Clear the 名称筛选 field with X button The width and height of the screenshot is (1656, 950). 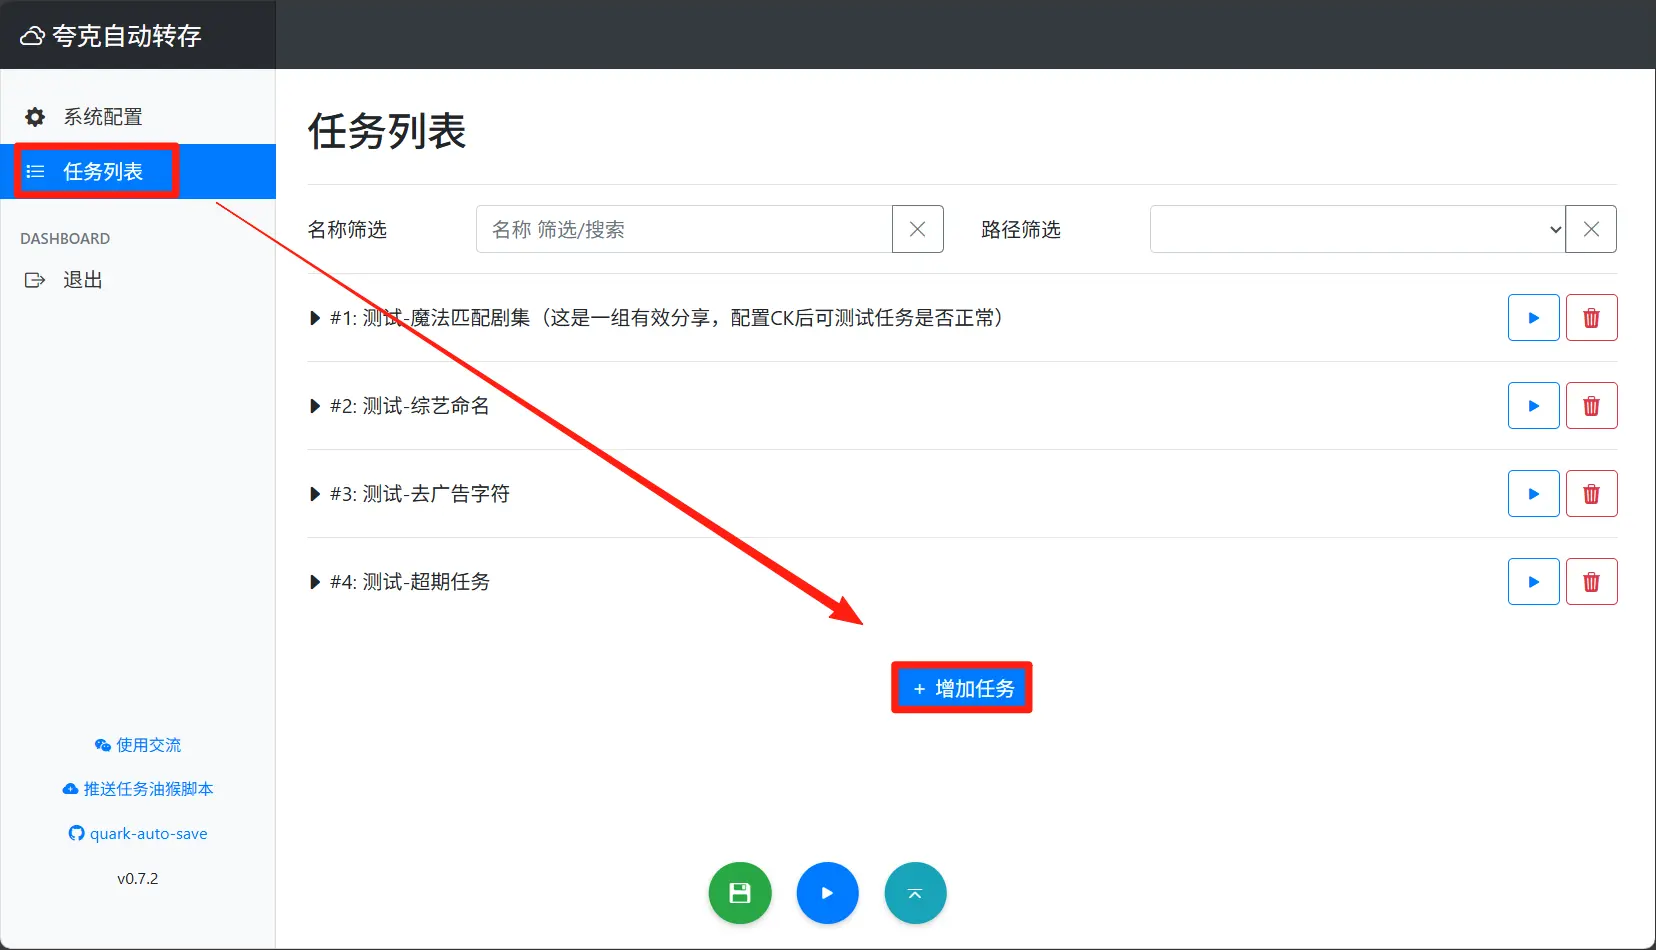point(917,229)
